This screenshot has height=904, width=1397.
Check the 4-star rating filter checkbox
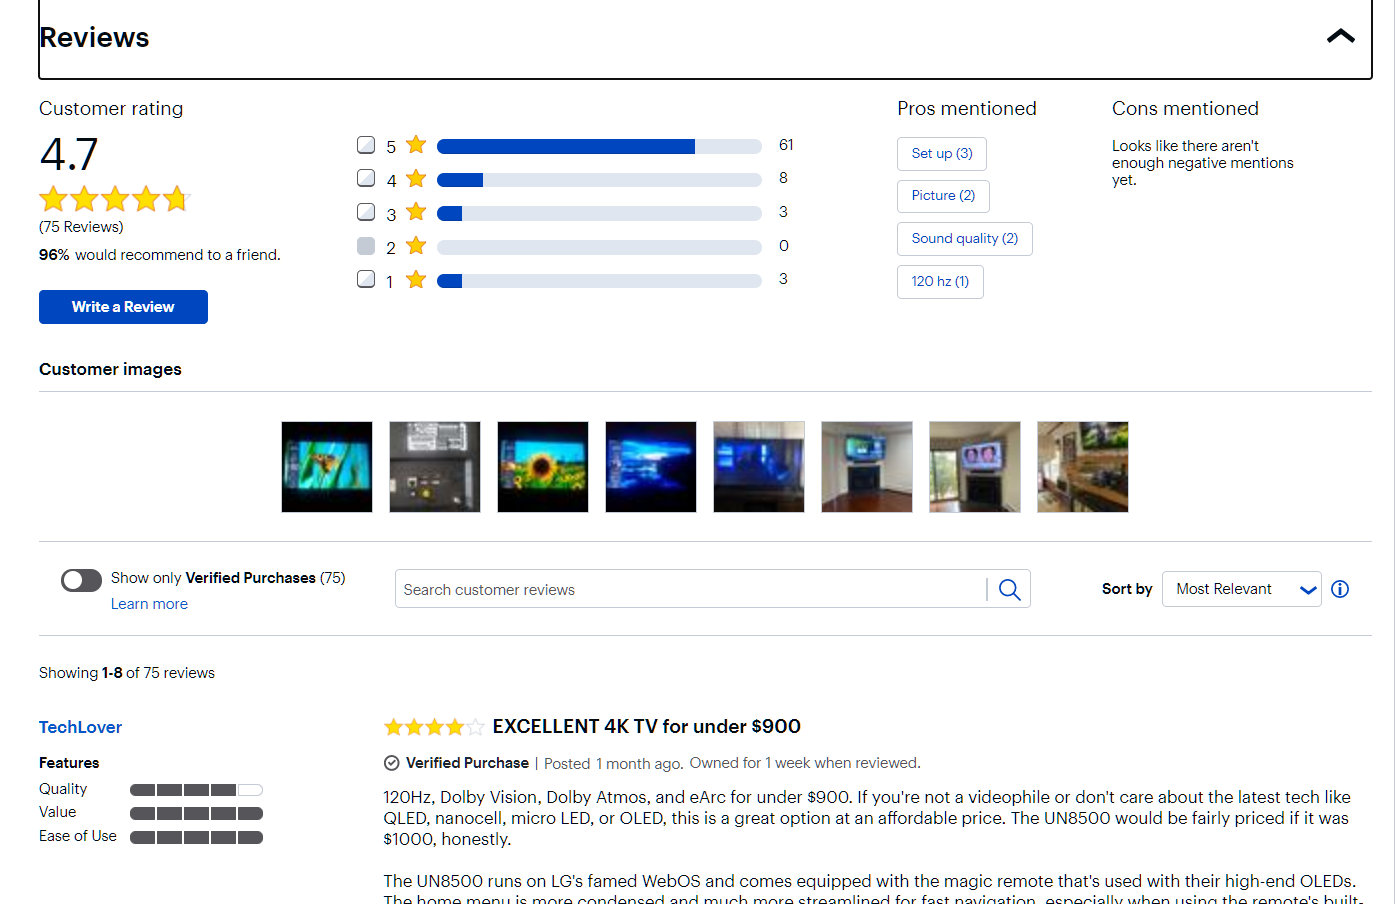366,179
